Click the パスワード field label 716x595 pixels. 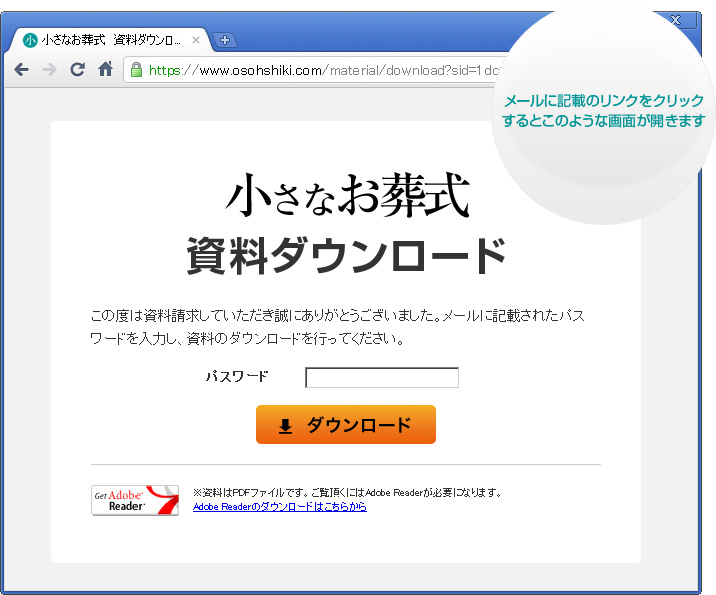[x=237, y=377]
